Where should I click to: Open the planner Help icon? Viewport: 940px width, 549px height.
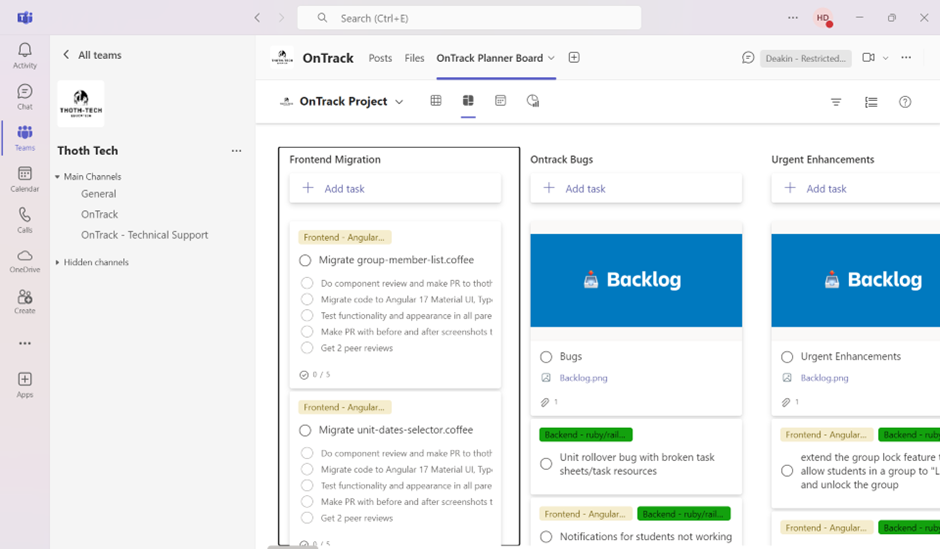click(905, 102)
